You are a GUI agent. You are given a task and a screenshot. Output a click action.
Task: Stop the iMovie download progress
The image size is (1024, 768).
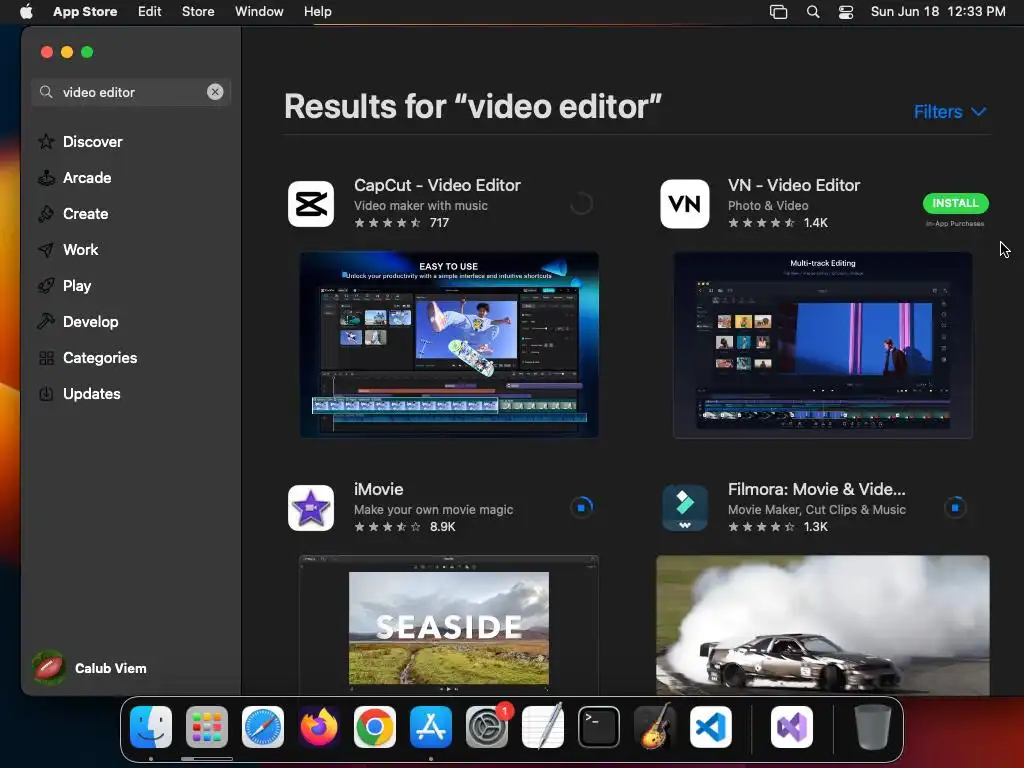click(581, 507)
